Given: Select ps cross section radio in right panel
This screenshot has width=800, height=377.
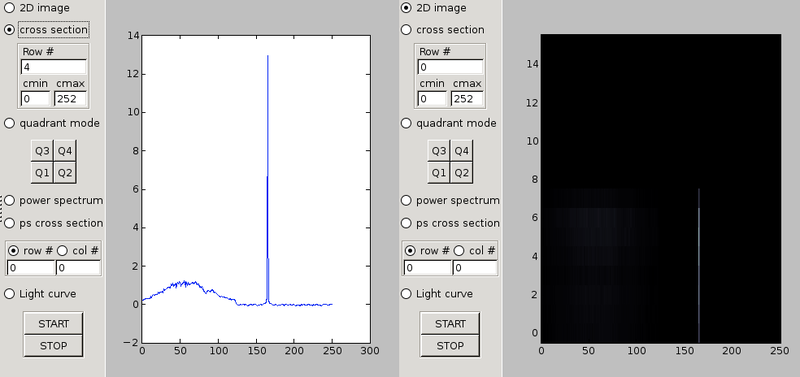Looking at the screenshot, I should [406, 223].
